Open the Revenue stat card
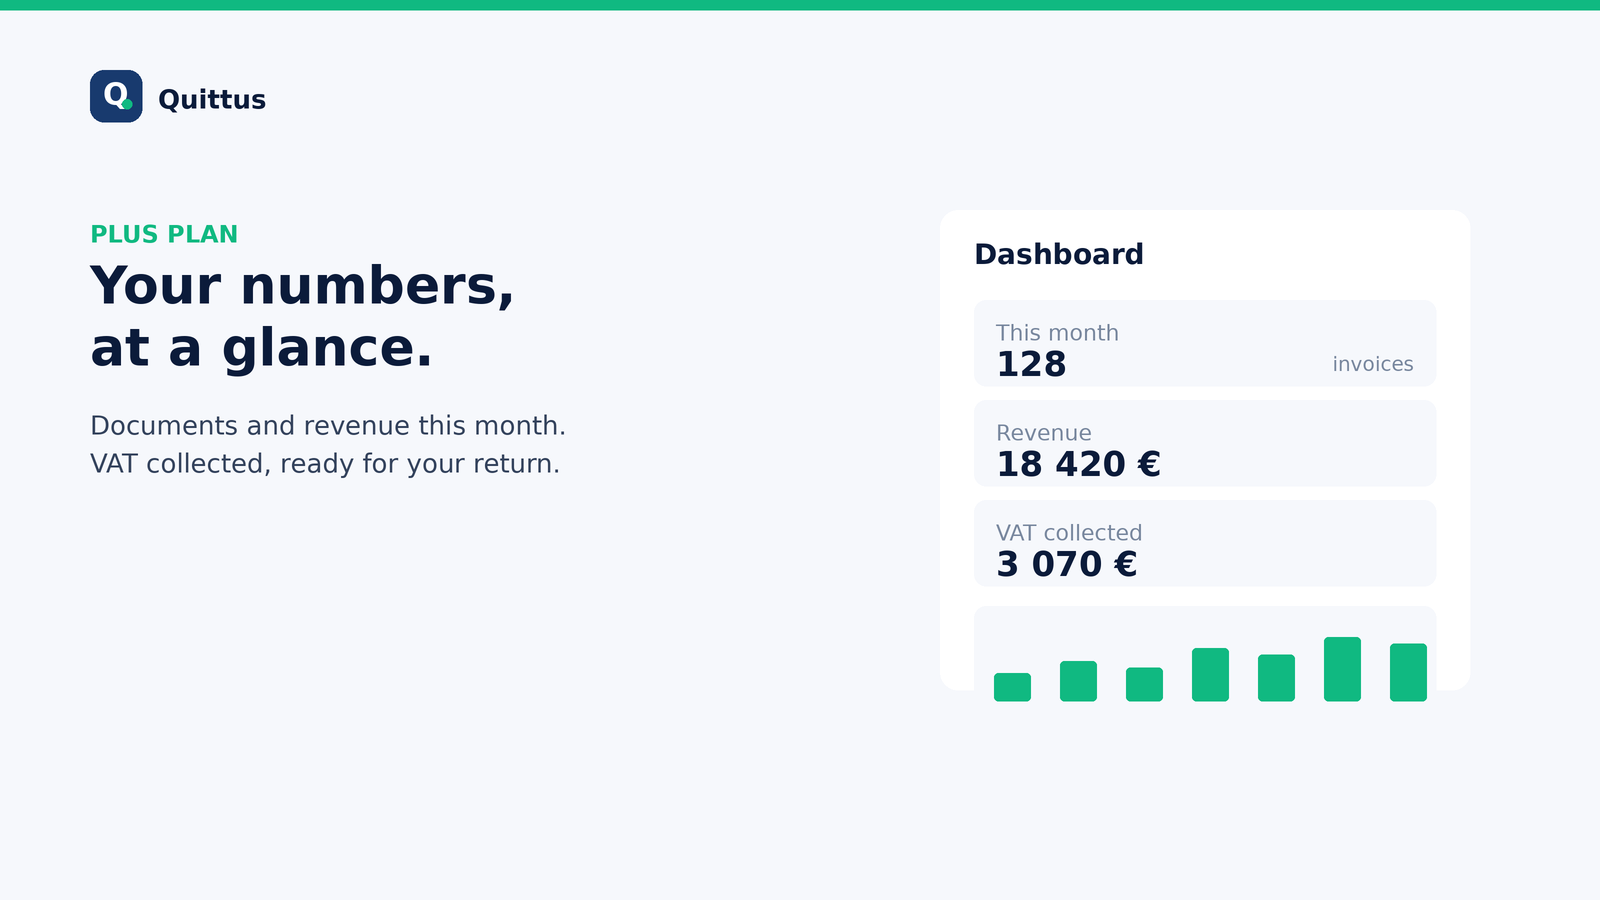 coord(1205,443)
